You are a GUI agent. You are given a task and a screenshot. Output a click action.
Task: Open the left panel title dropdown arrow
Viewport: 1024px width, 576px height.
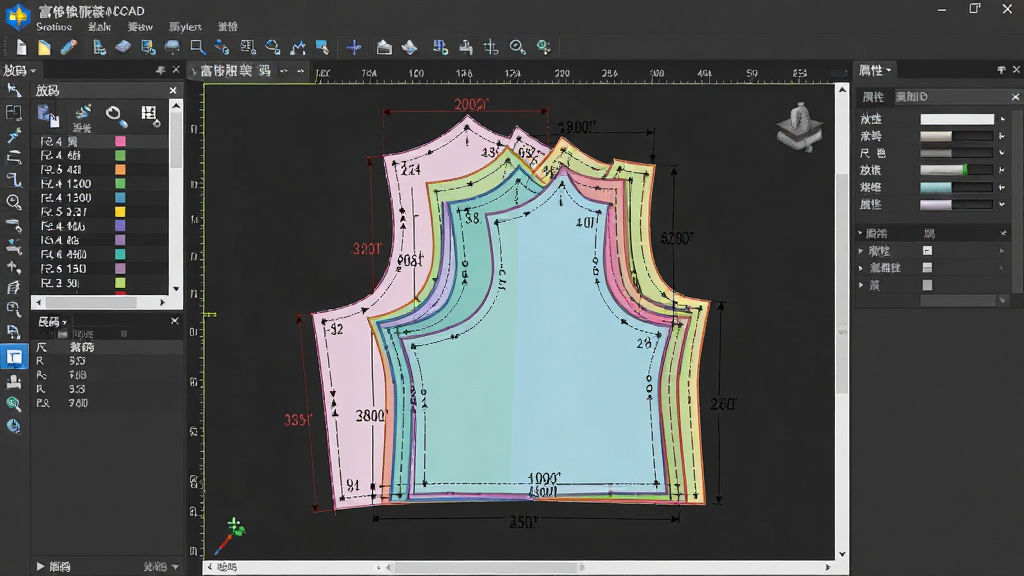coord(33,71)
